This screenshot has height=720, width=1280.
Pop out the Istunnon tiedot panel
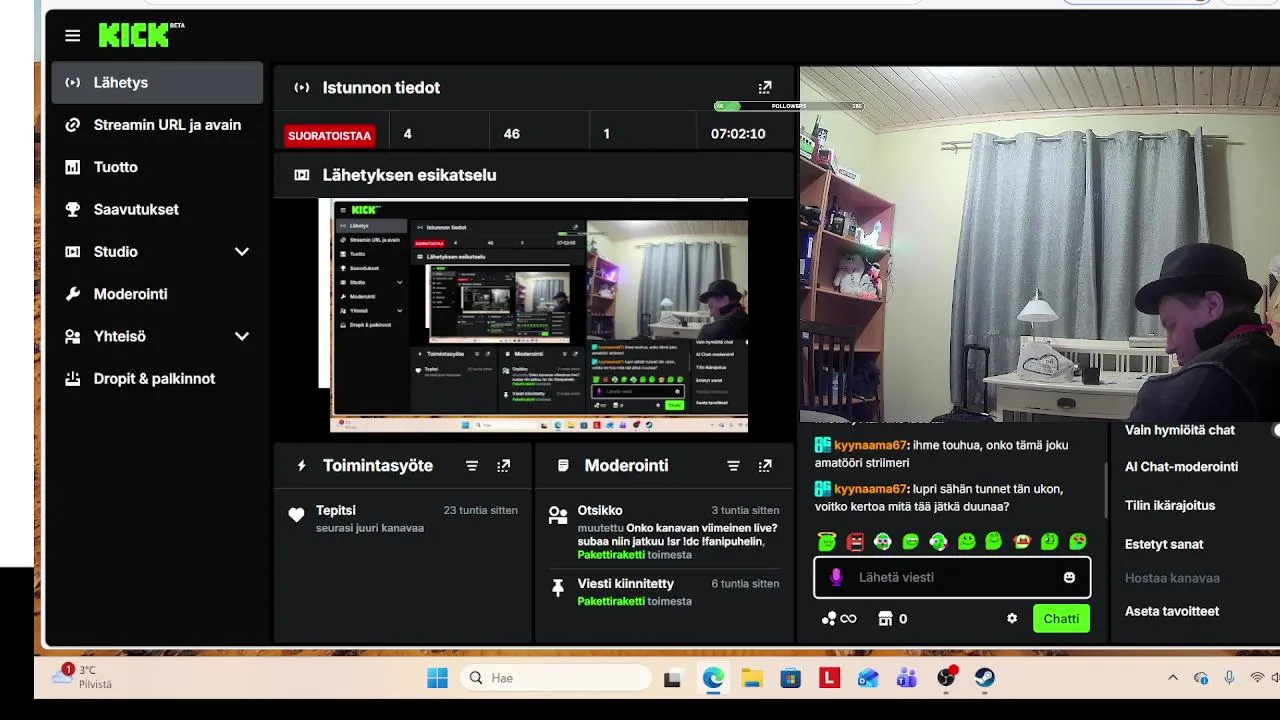point(765,87)
